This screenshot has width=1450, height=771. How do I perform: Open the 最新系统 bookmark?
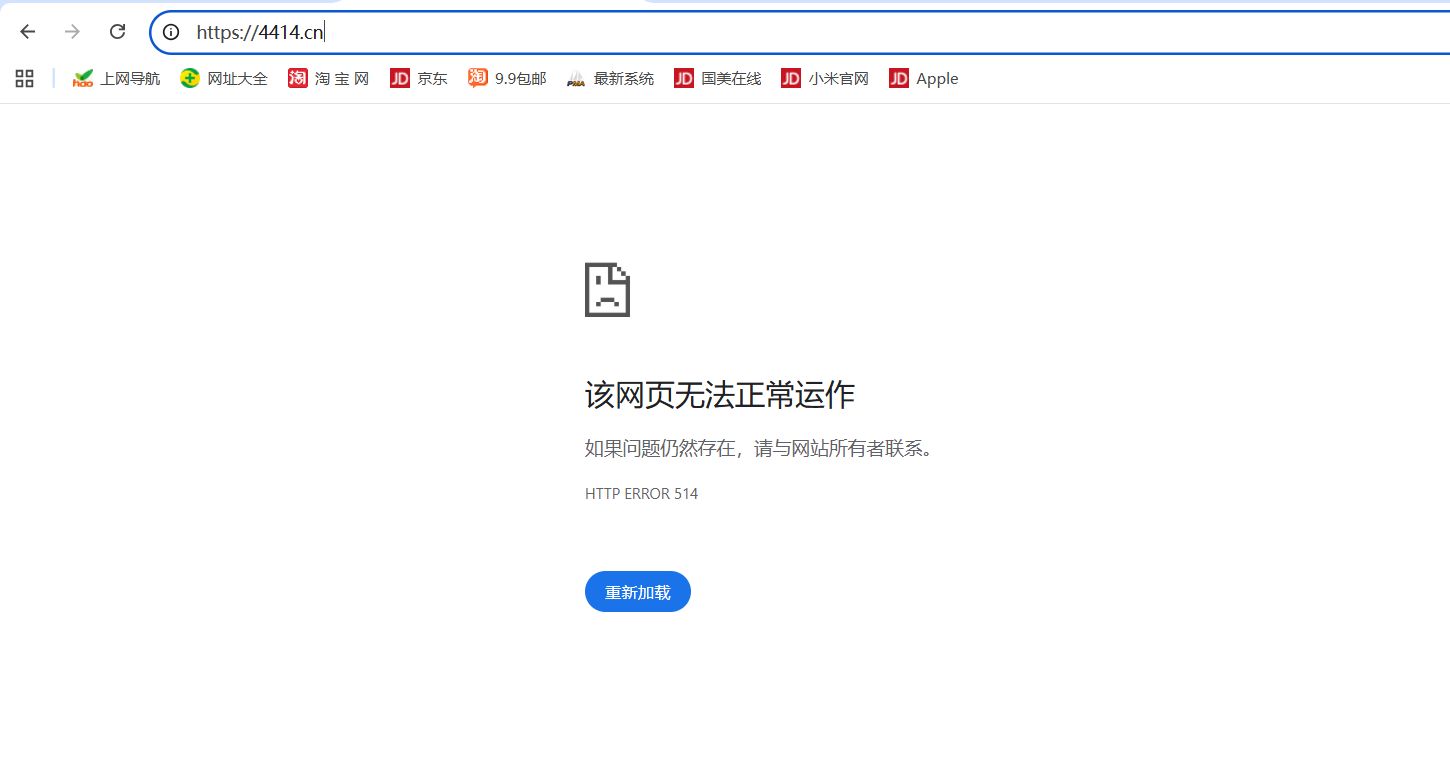610,78
